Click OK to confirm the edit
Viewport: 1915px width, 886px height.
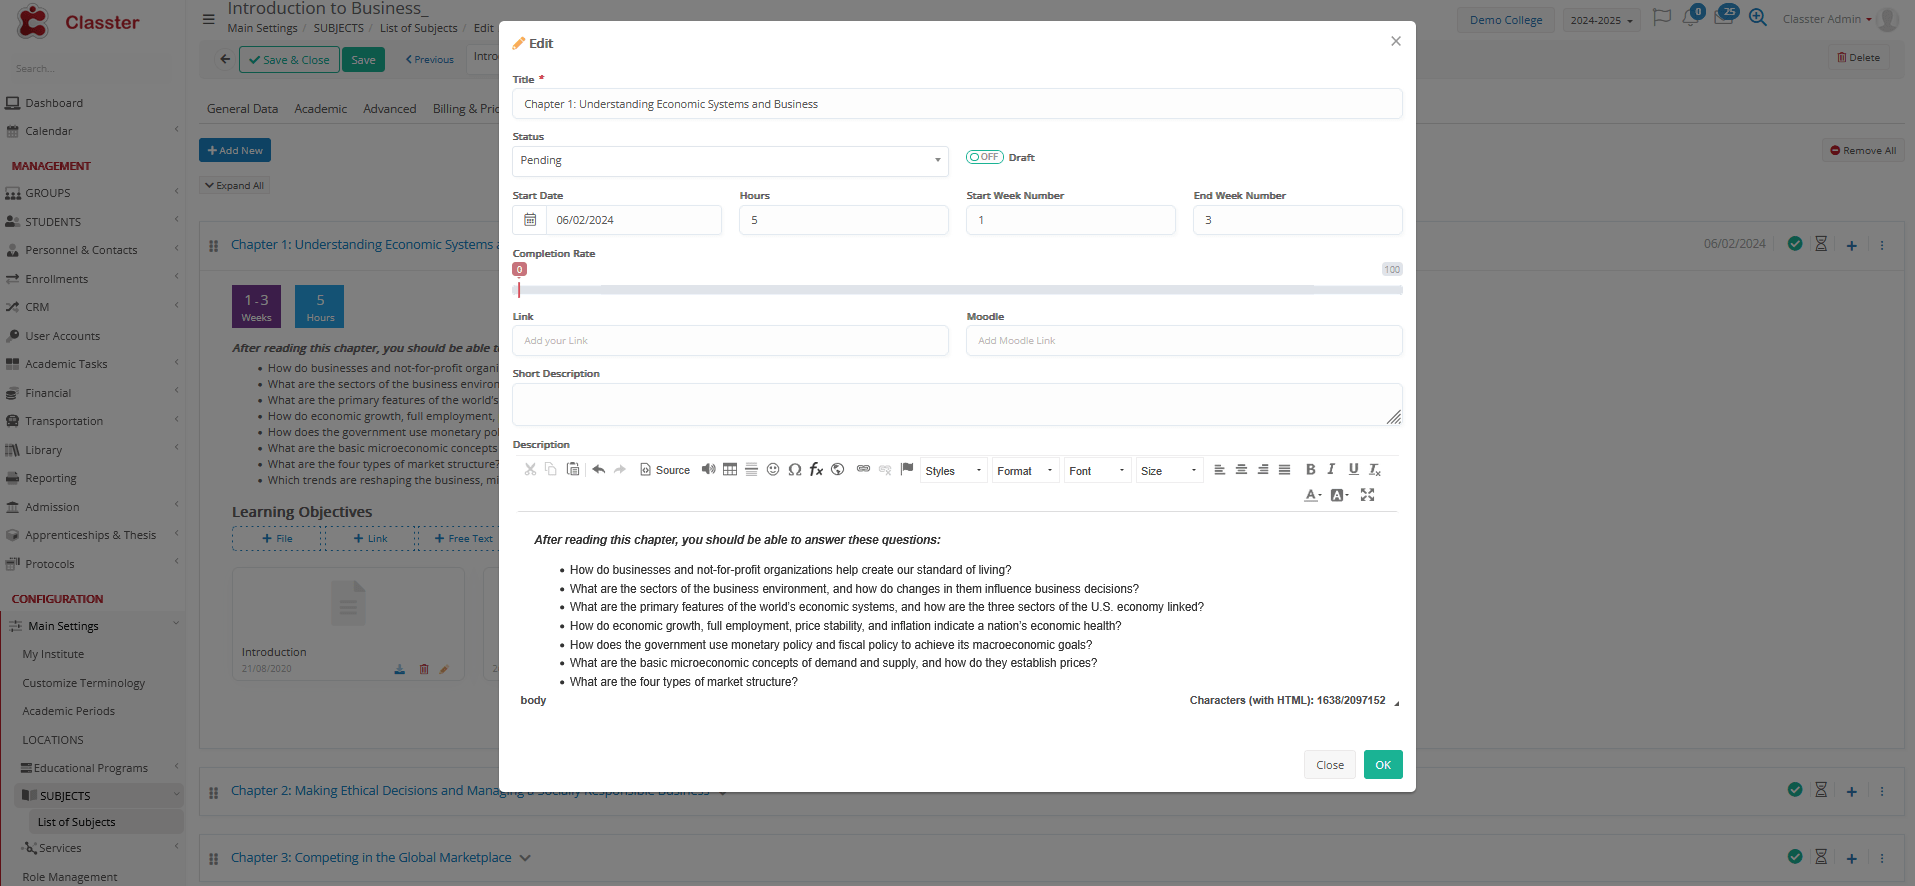[1382, 765]
